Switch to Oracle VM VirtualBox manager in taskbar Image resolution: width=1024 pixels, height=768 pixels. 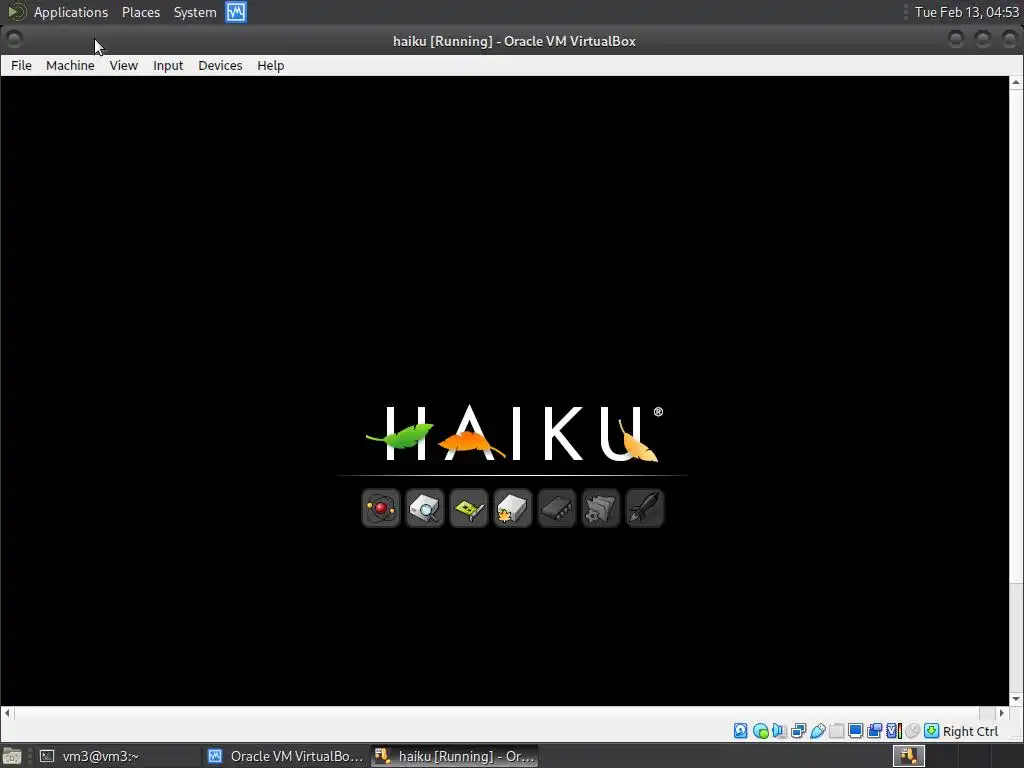(x=285, y=756)
